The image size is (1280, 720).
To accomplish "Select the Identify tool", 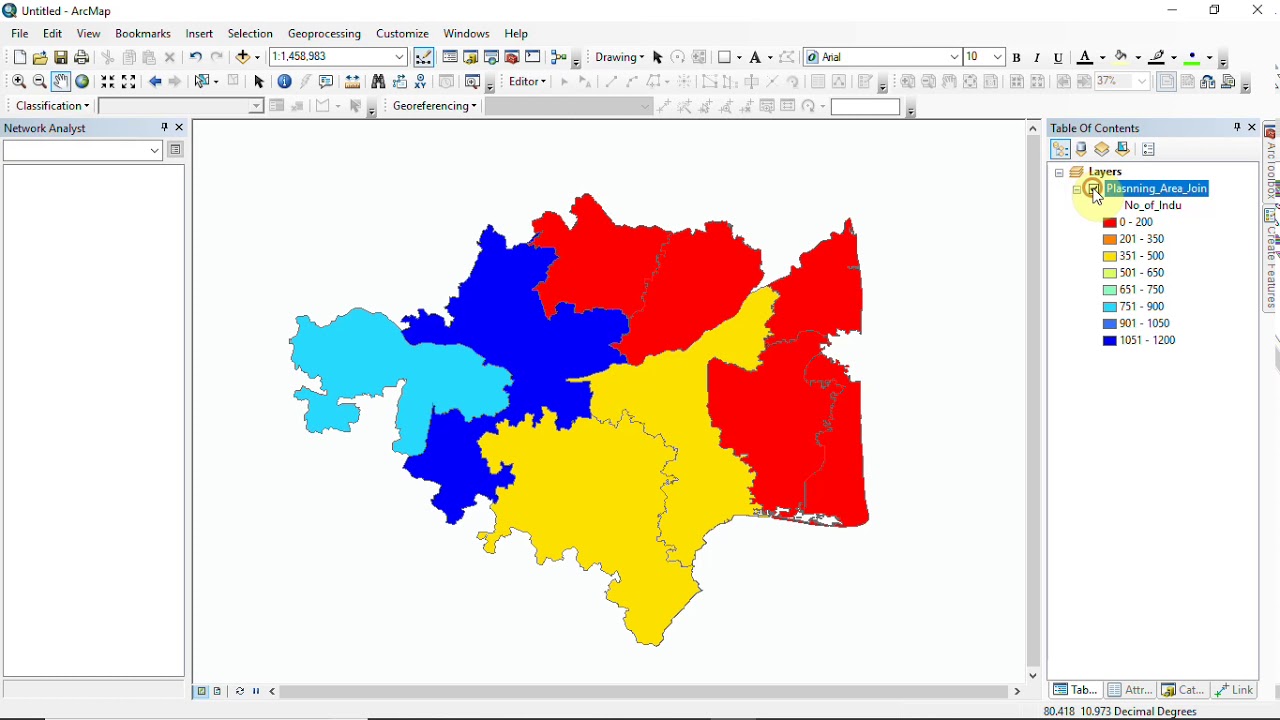I will pyautogui.click(x=285, y=82).
